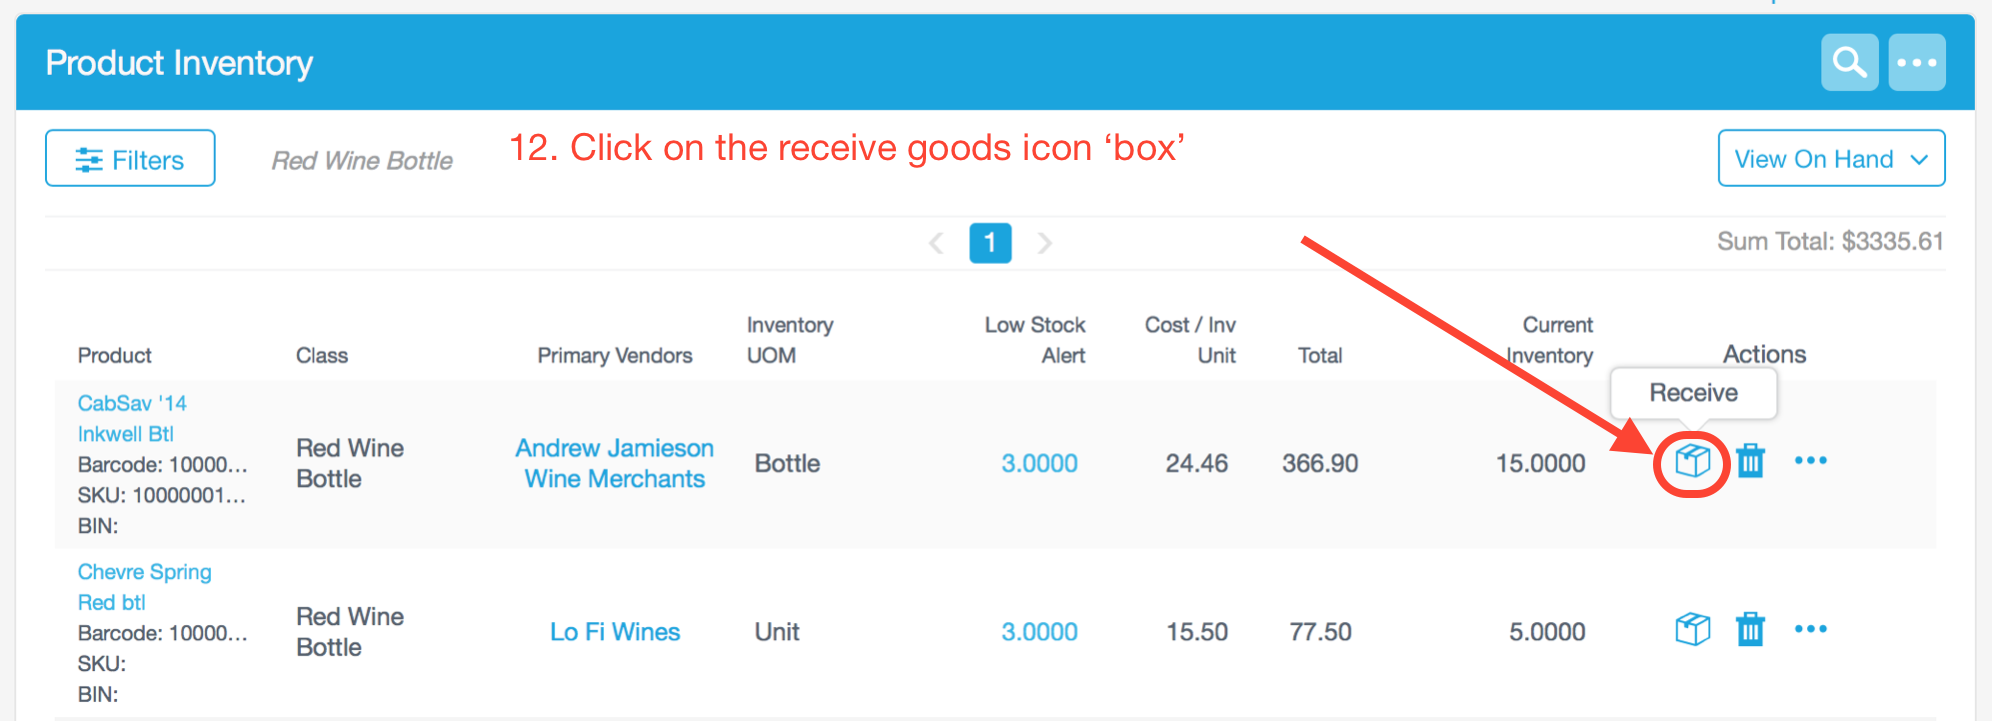Delete CabSav '14 using trash icon
Viewport: 1992px width, 728px height.
click(x=1750, y=461)
